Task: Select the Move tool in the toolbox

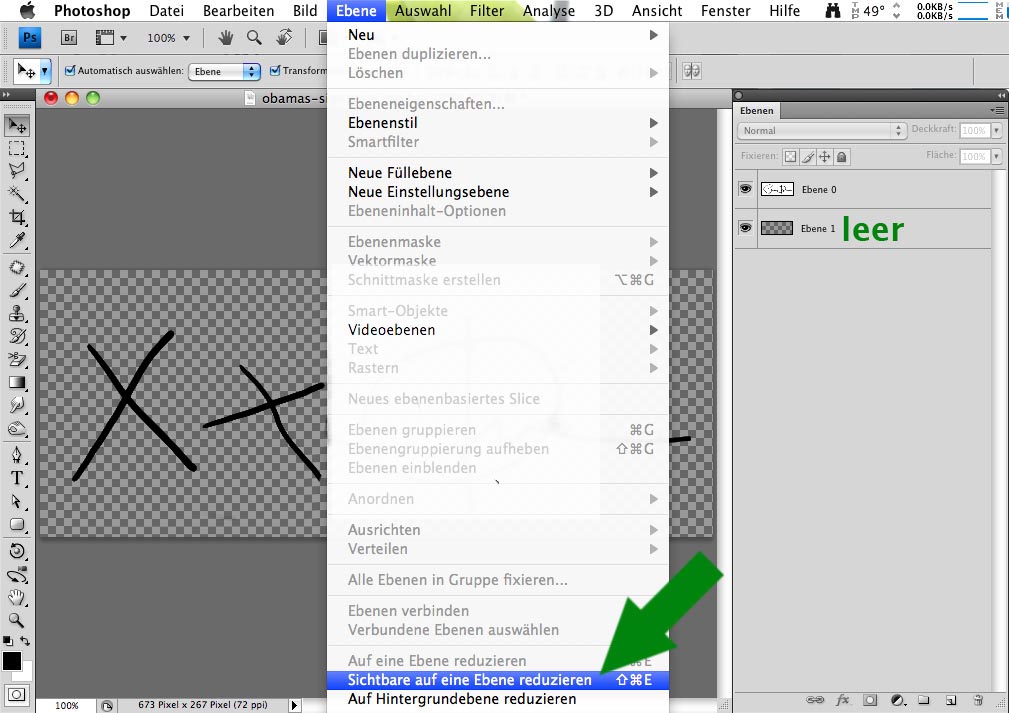Action: point(17,125)
